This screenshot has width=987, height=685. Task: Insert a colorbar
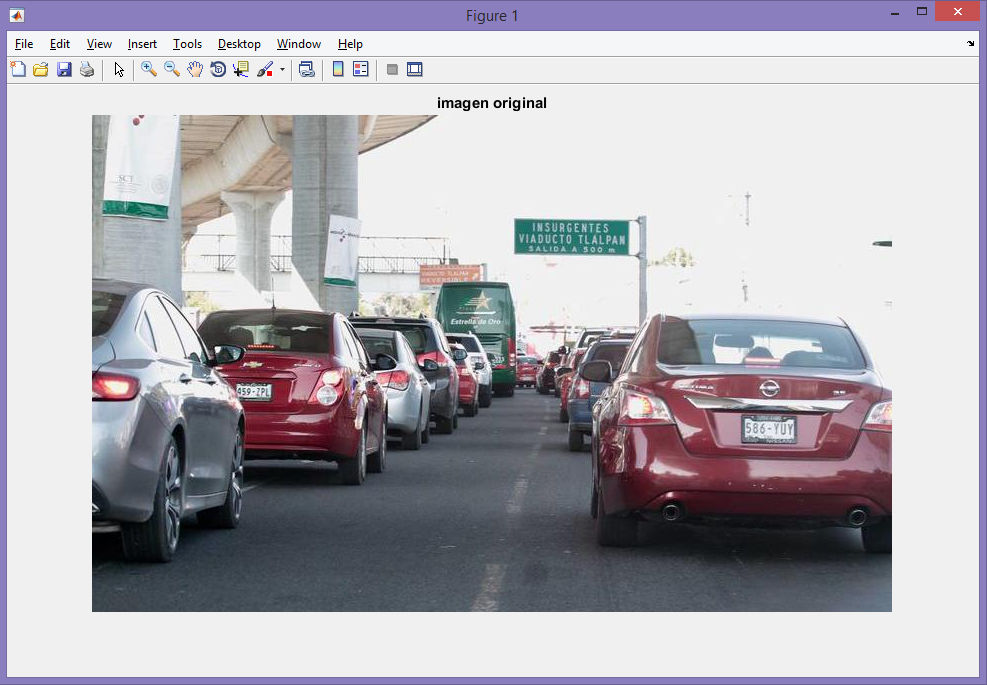(336, 69)
